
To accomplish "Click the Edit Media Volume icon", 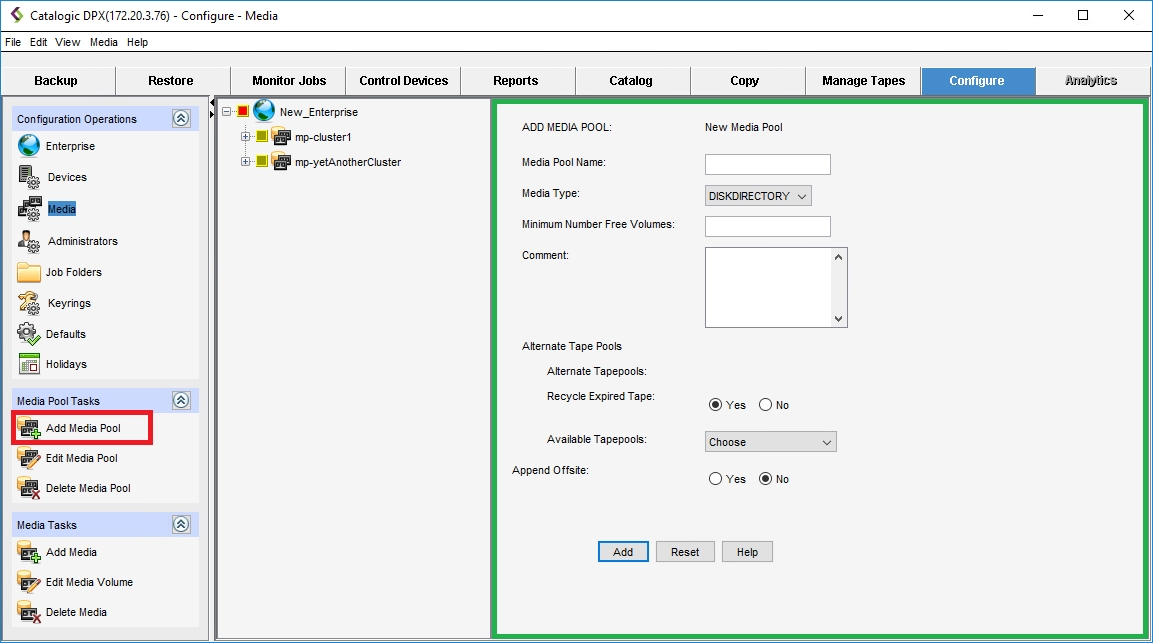I will (x=29, y=582).
